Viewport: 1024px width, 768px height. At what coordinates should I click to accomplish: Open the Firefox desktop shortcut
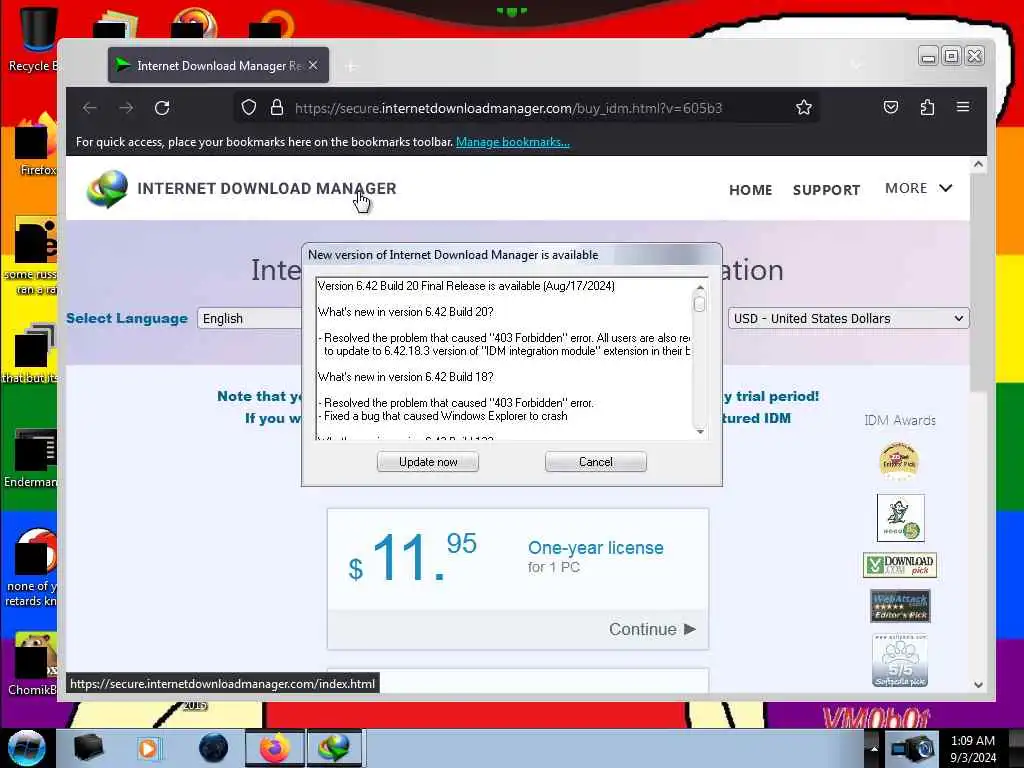36,145
